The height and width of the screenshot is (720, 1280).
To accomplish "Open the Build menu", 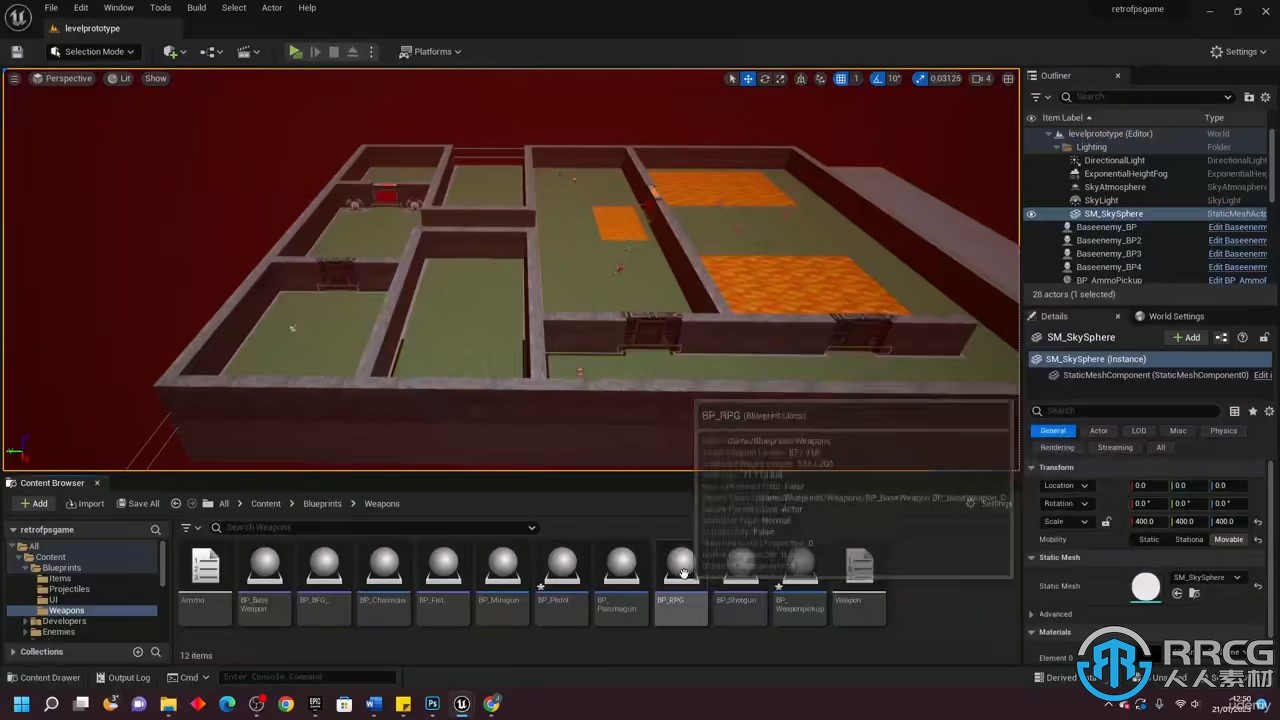I will coord(197,8).
